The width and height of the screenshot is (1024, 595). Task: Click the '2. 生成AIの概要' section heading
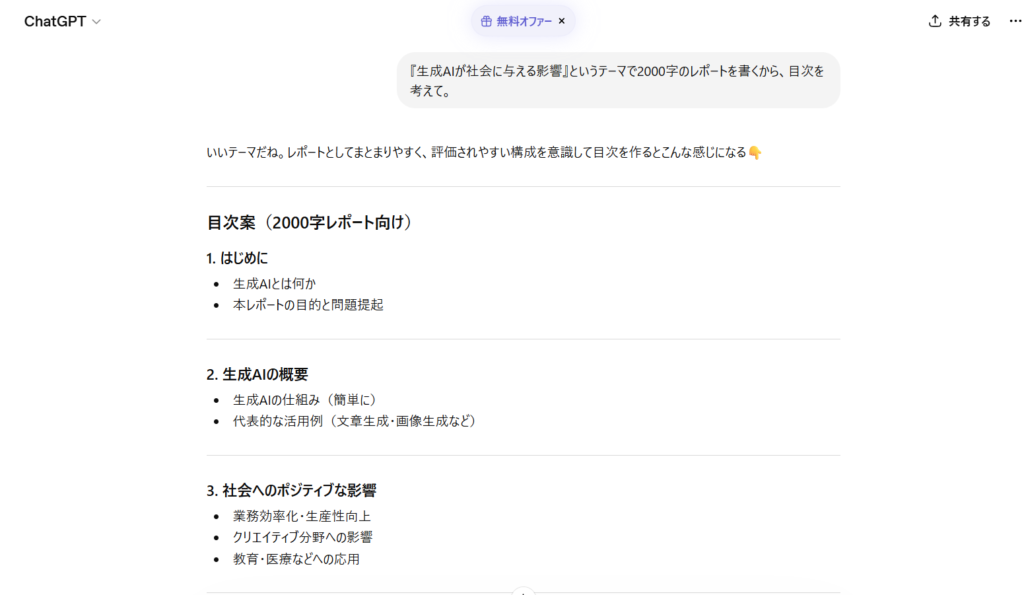click(x=257, y=374)
